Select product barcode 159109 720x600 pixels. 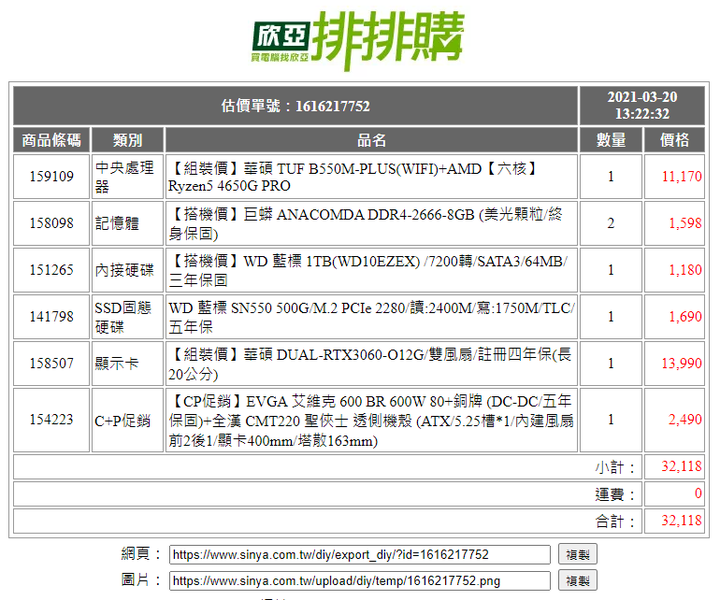tap(51, 176)
